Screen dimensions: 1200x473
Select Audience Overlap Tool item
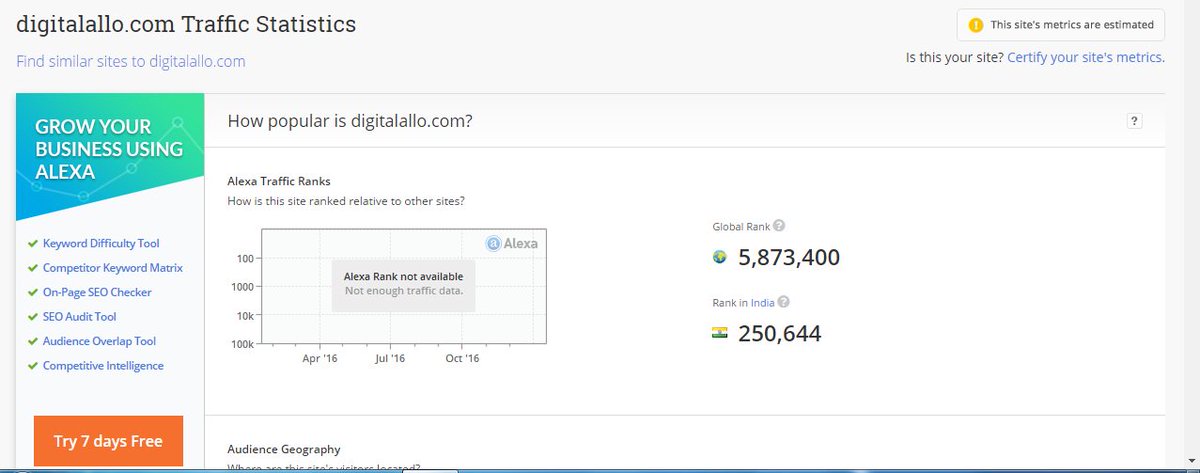pyautogui.click(x=99, y=341)
